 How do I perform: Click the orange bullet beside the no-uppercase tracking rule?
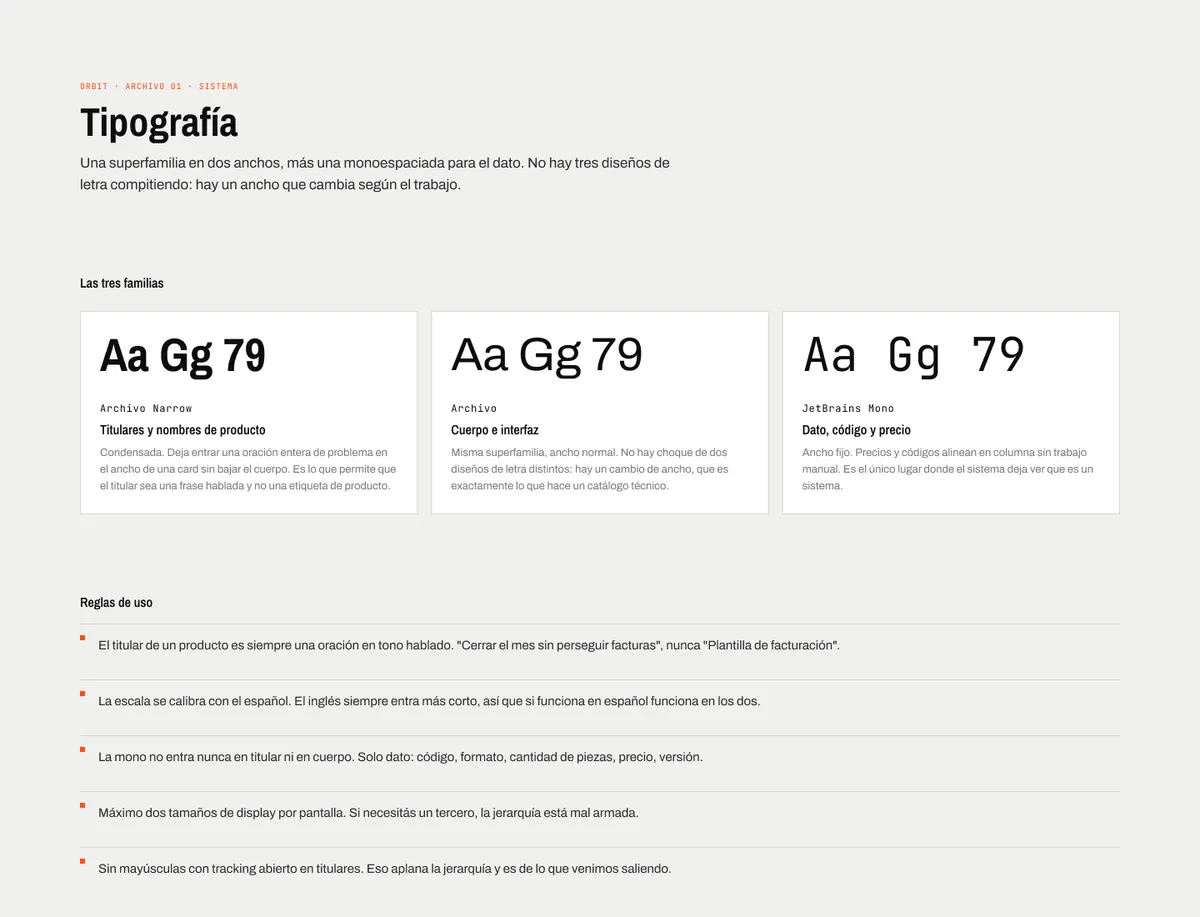point(83,861)
